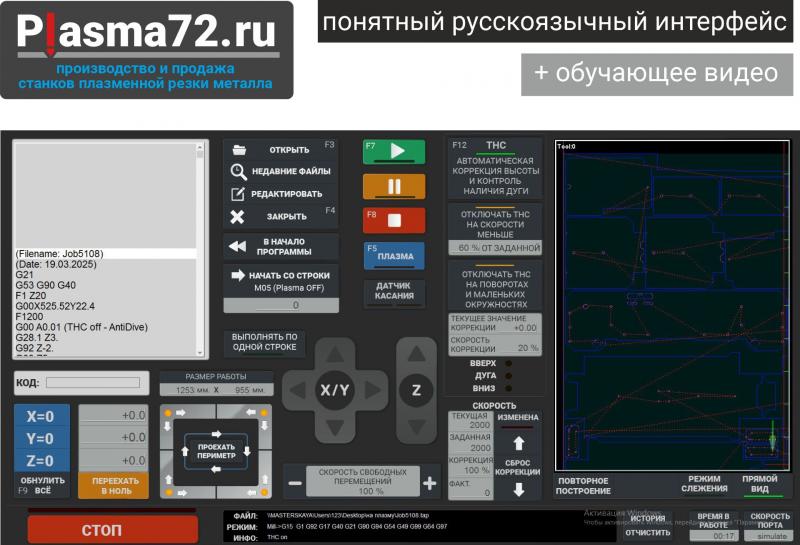The image size is (800, 545).
Task: Toggle ВЫПОЛНЯТЬ ПО ОДНОЙ СТРОКЕ mode
Action: point(264,342)
